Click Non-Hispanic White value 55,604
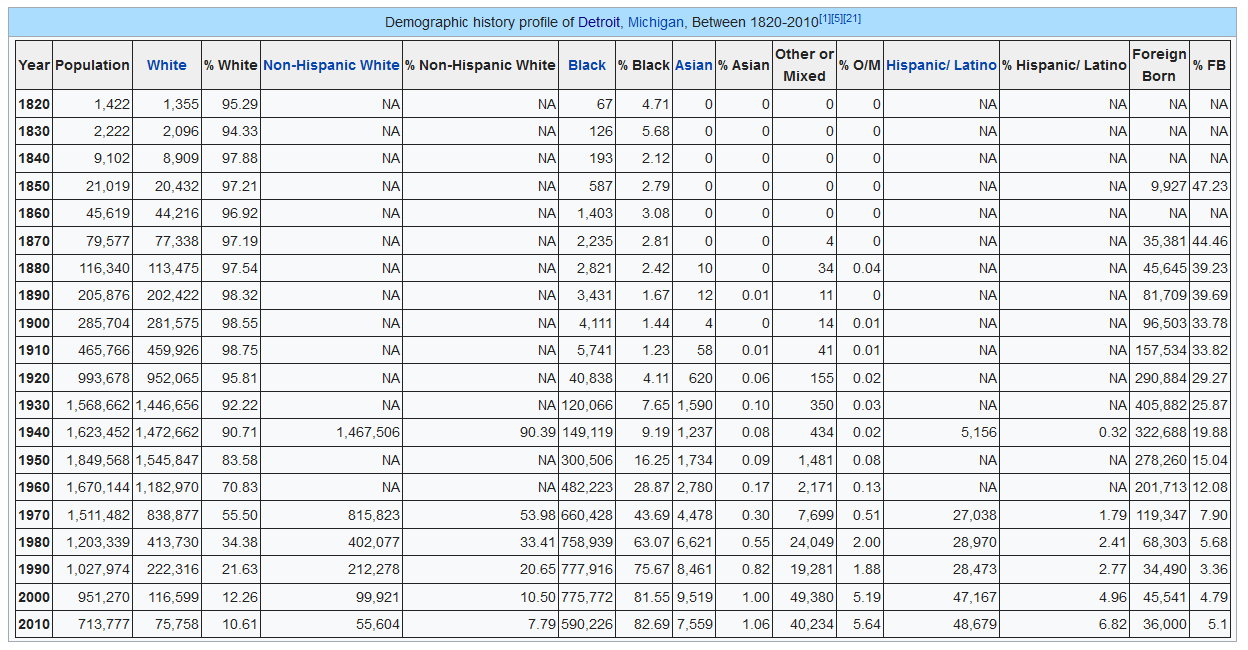The height and width of the screenshot is (650, 1248). [x=378, y=624]
